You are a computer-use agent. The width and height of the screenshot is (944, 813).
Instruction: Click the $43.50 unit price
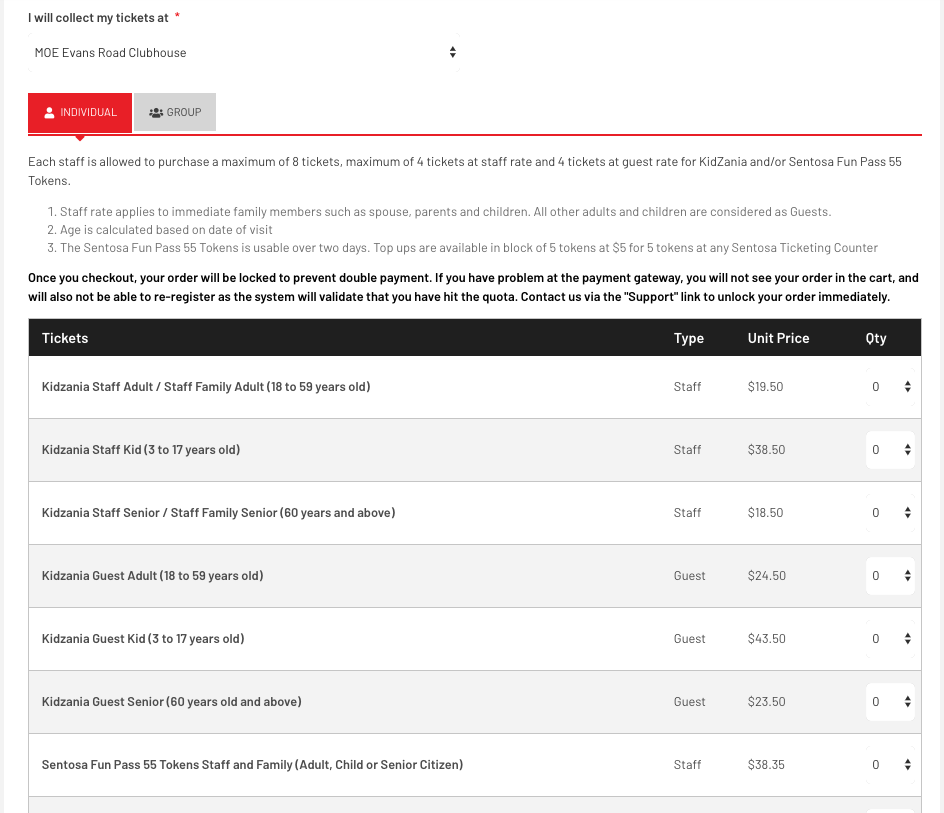(766, 638)
